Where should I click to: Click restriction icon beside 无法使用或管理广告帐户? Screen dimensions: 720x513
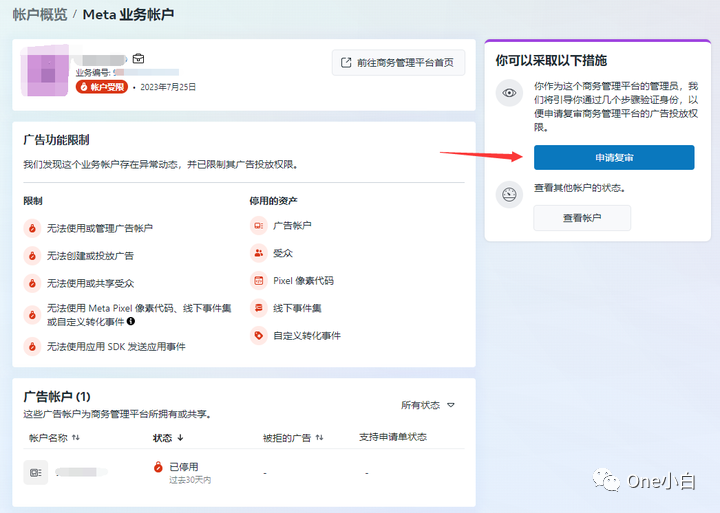click(x=32, y=228)
